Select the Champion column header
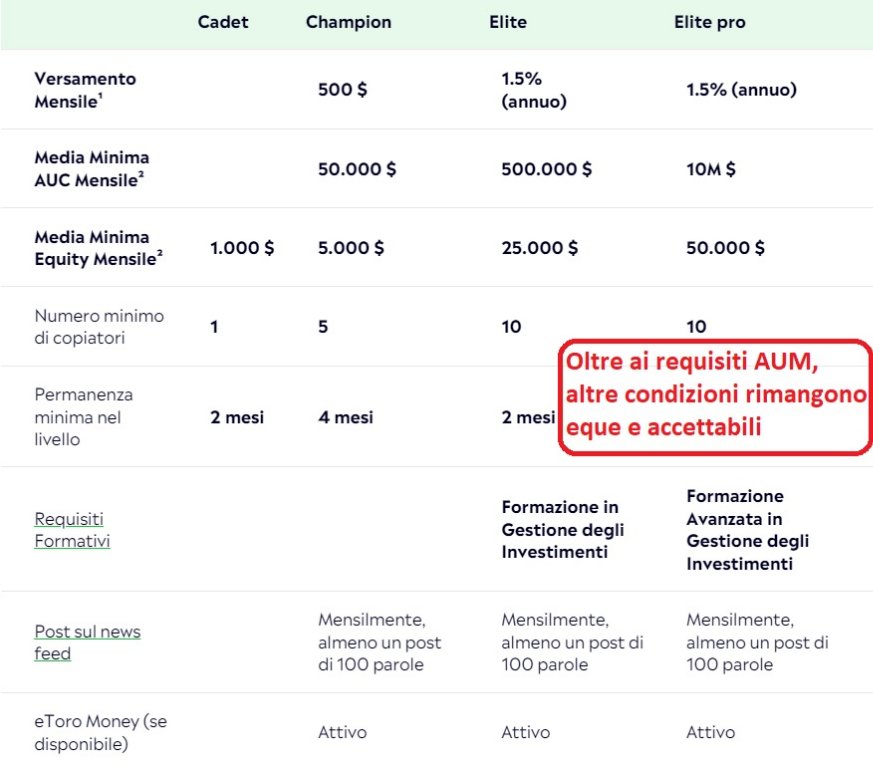The height and width of the screenshot is (768, 873). (x=349, y=22)
